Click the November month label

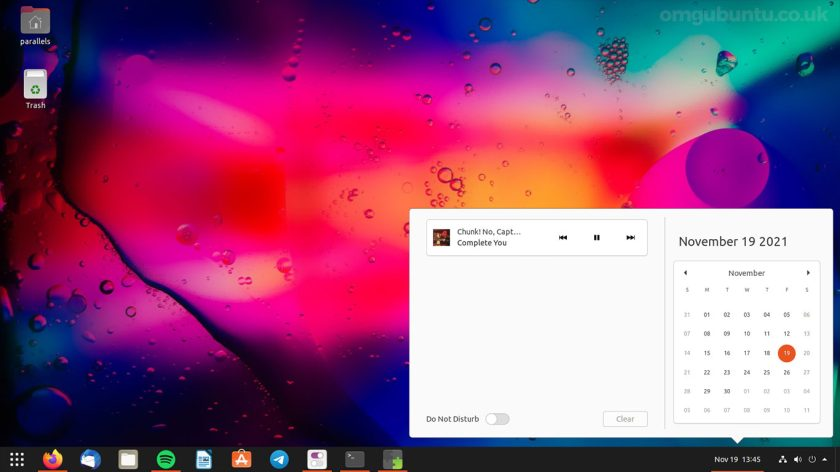[746, 273]
